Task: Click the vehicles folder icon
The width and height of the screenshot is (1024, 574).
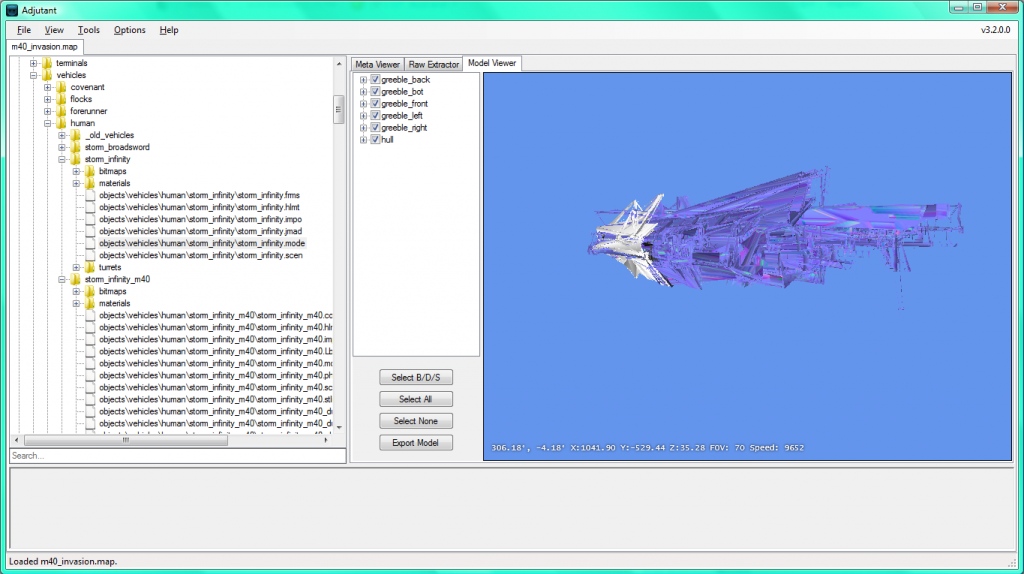Action: pos(47,75)
